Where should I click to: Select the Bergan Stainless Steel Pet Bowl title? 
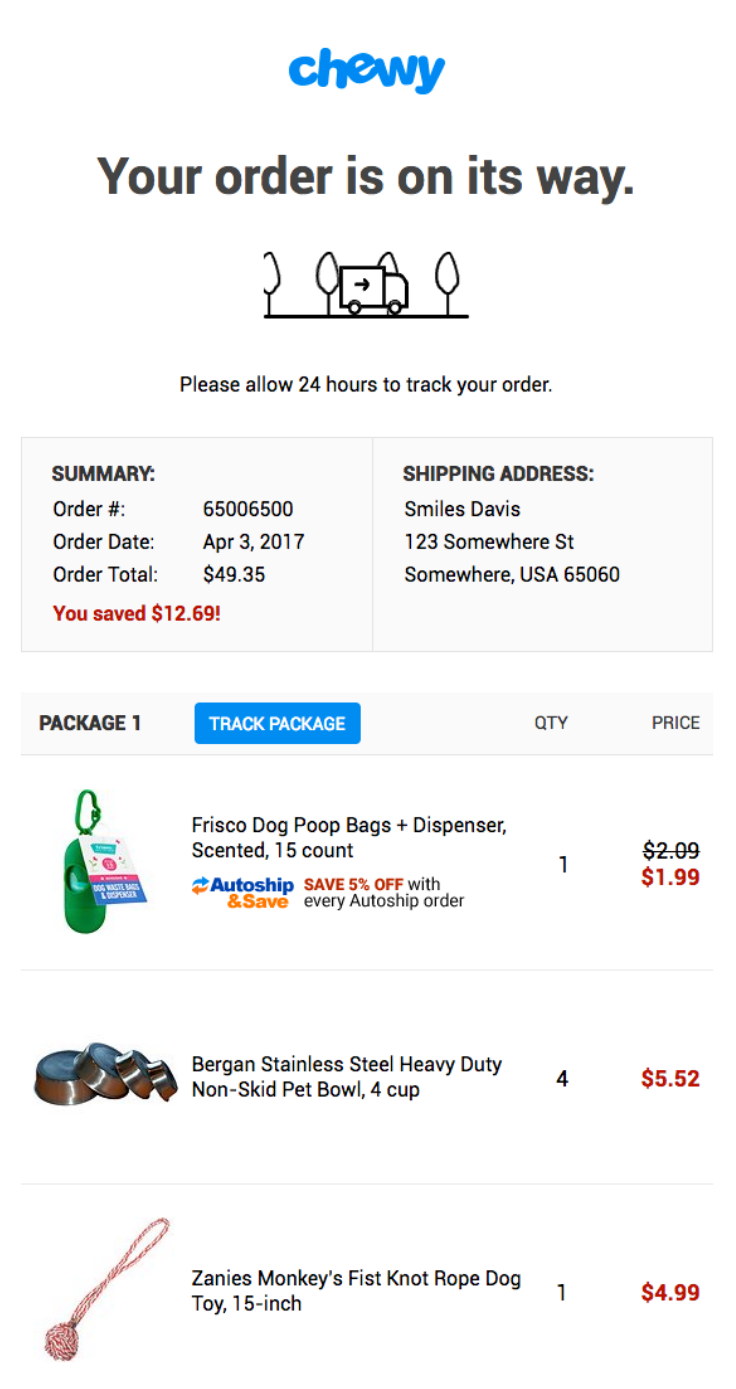pyautogui.click(x=346, y=1077)
